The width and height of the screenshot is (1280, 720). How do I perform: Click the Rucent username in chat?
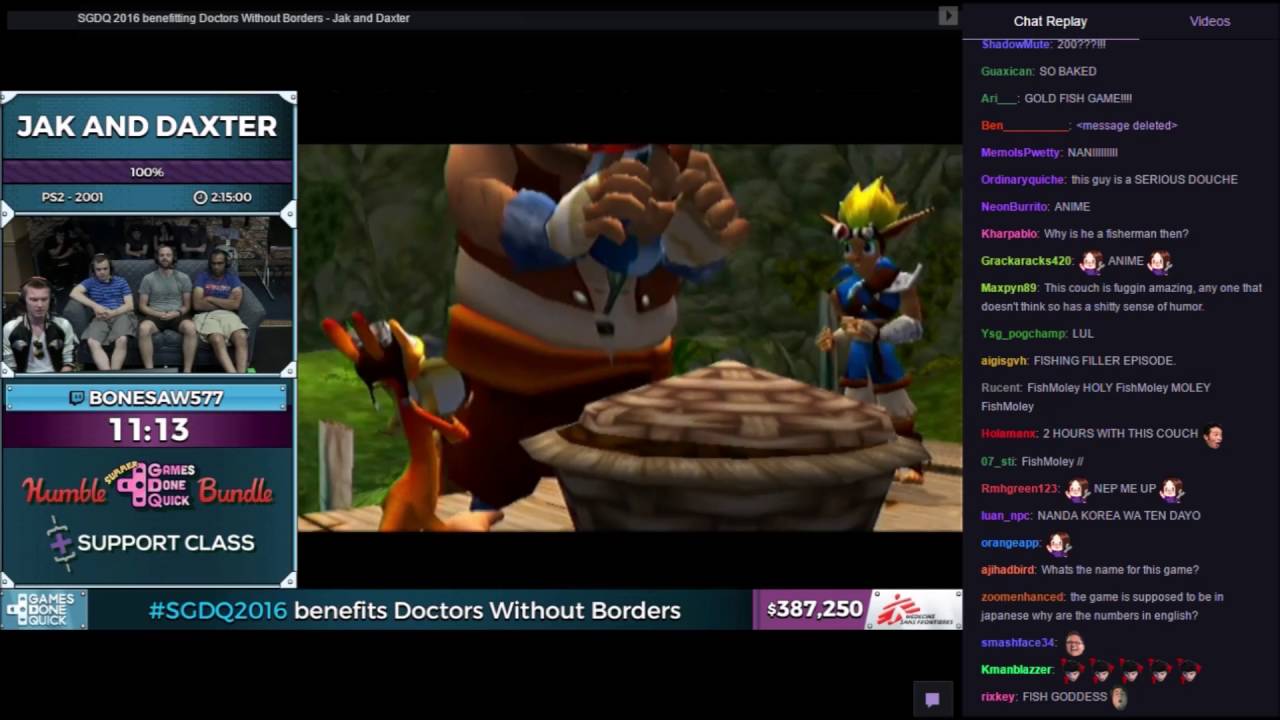pyautogui.click(x=1001, y=387)
